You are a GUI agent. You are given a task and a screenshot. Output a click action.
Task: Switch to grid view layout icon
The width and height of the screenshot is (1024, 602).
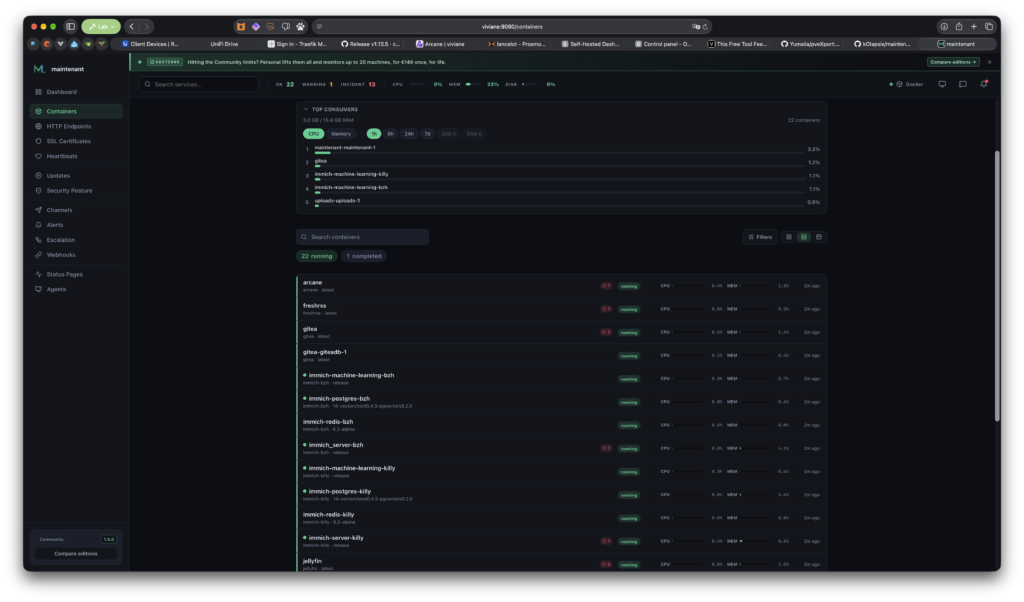tap(788, 237)
